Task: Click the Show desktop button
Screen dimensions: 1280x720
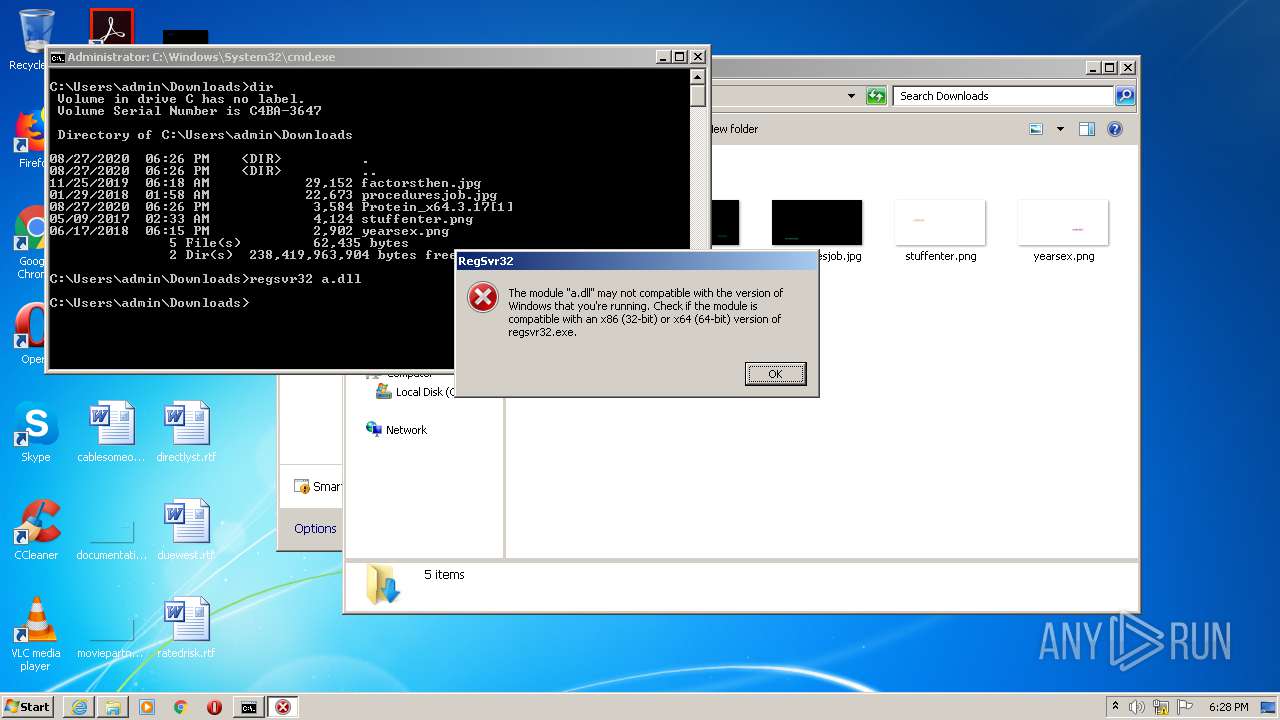Action: coord(1269,707)
